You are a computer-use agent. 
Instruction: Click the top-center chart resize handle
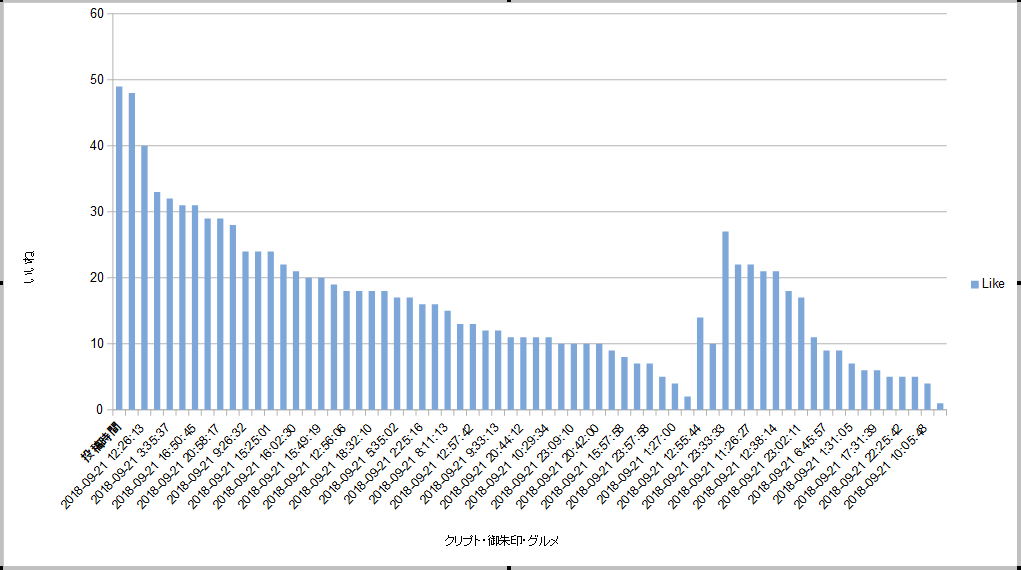click(x=510, y=2)
